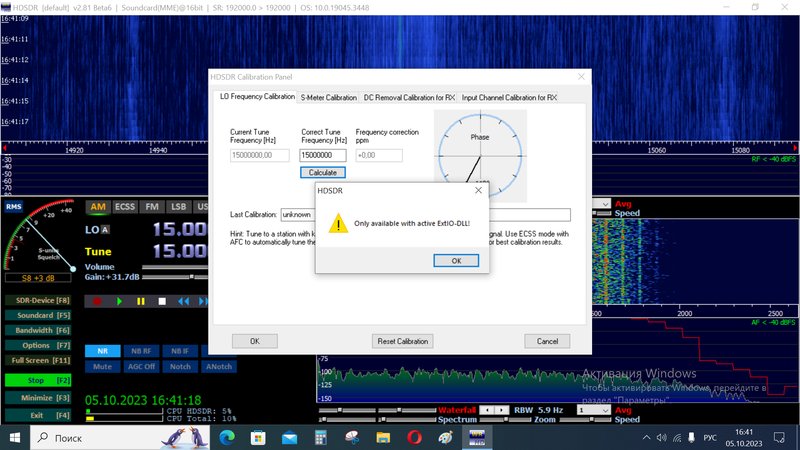The width and height of the screenshot is (800, 450).
Task: Toggle NB IF noise blanker
Action: [x=180, y=351]
